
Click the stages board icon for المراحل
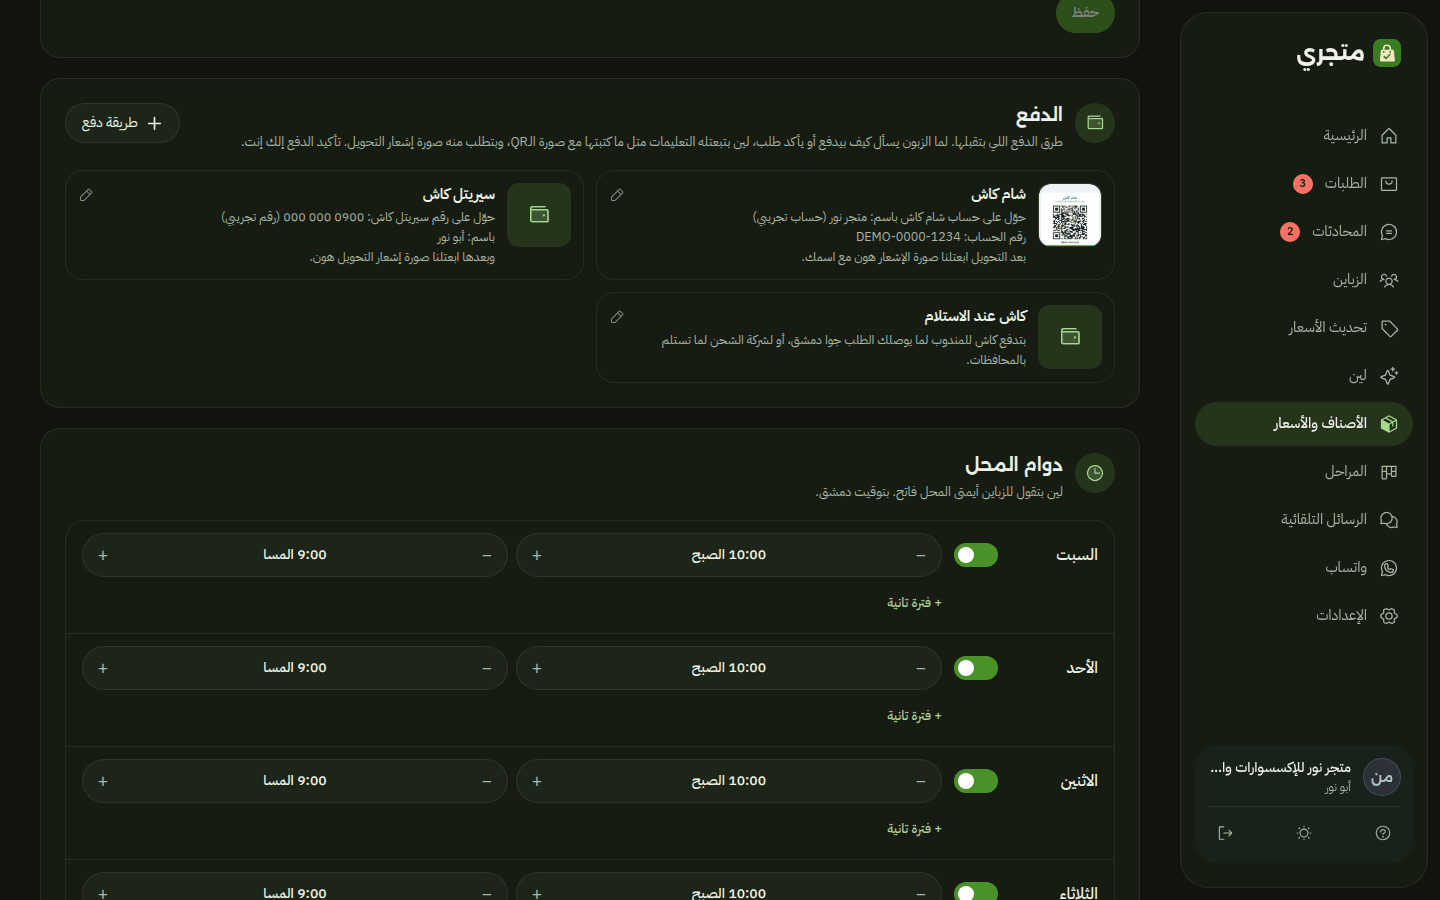pyautogui.click(x=1389, y=472)
